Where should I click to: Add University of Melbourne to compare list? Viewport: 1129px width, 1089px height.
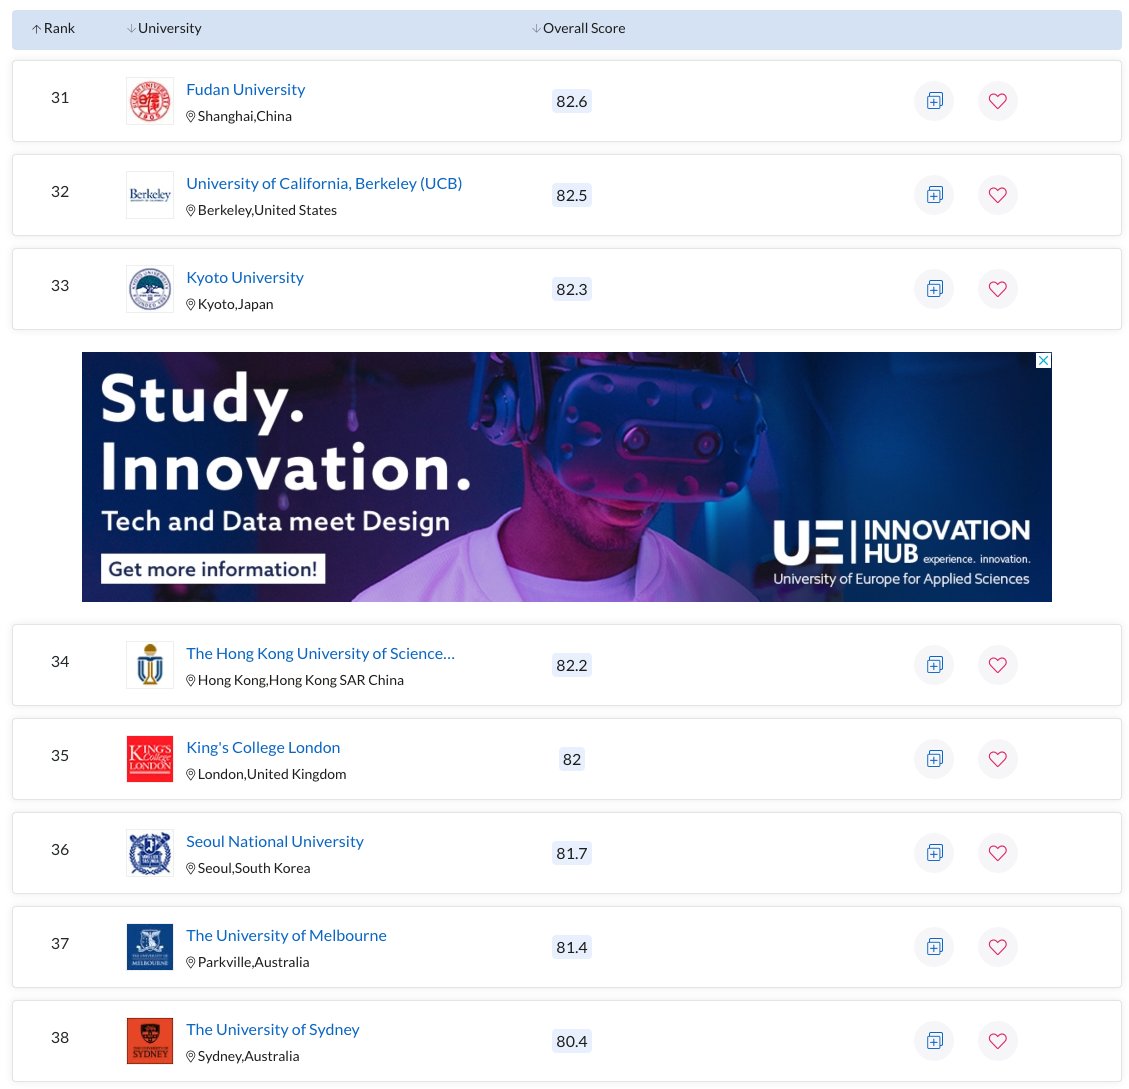click(x=934, y=946)
